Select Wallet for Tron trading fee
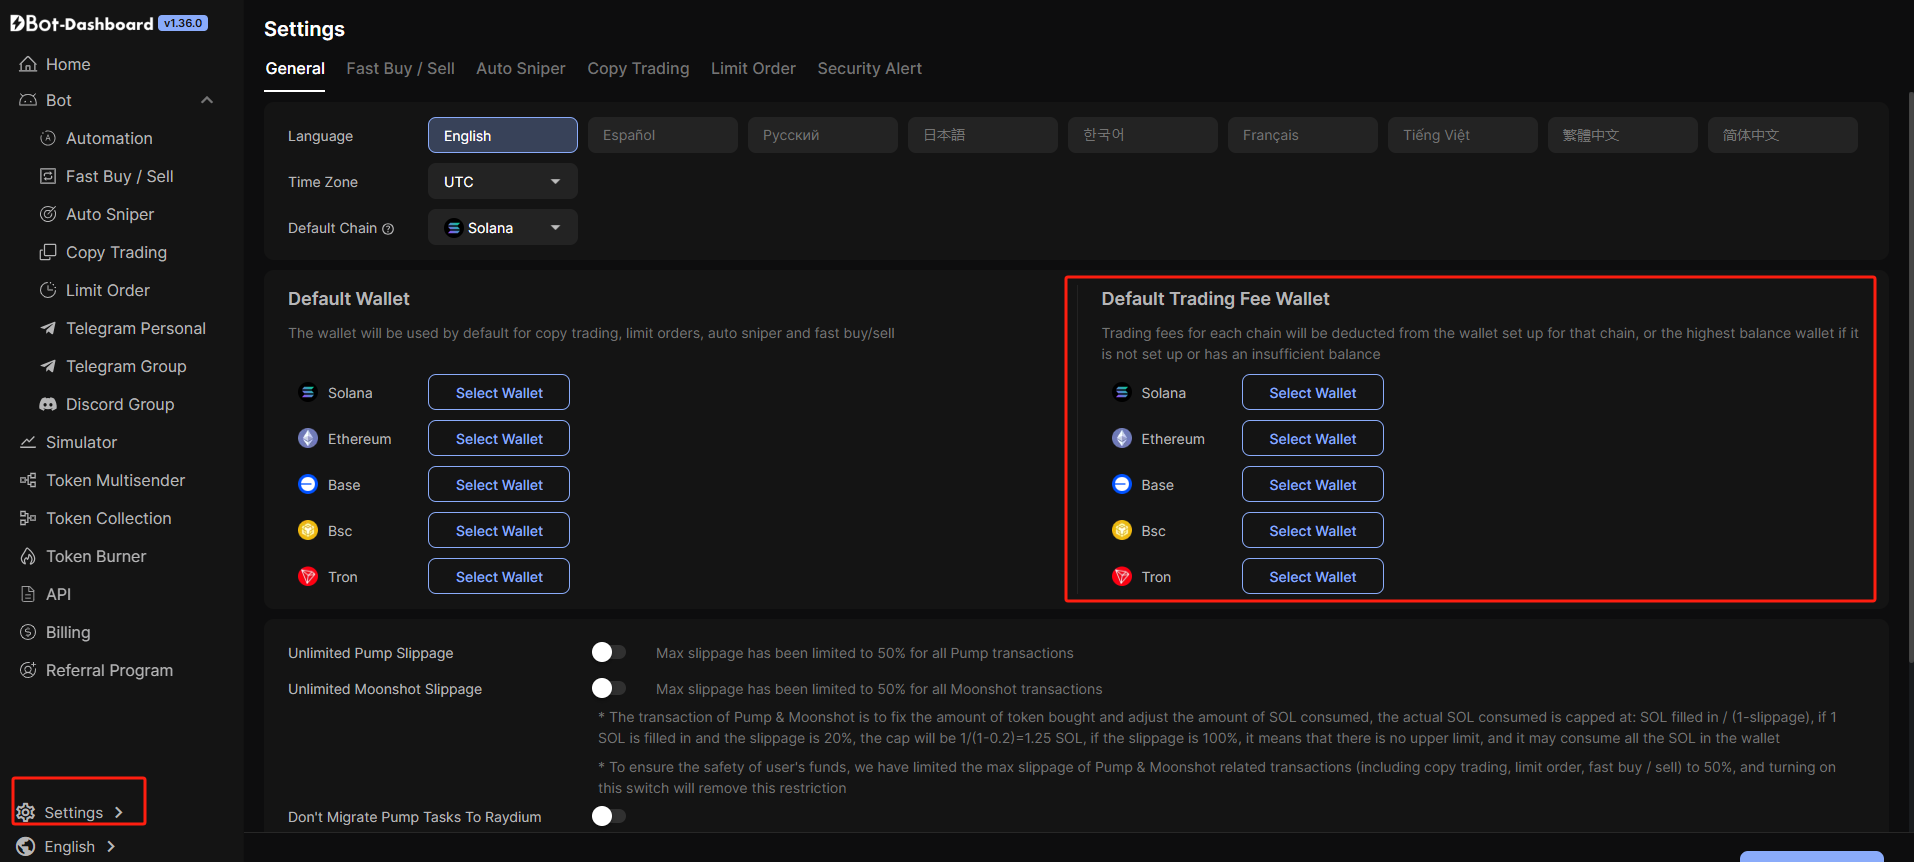The image size is (1914, 862). pos(1312,577)
